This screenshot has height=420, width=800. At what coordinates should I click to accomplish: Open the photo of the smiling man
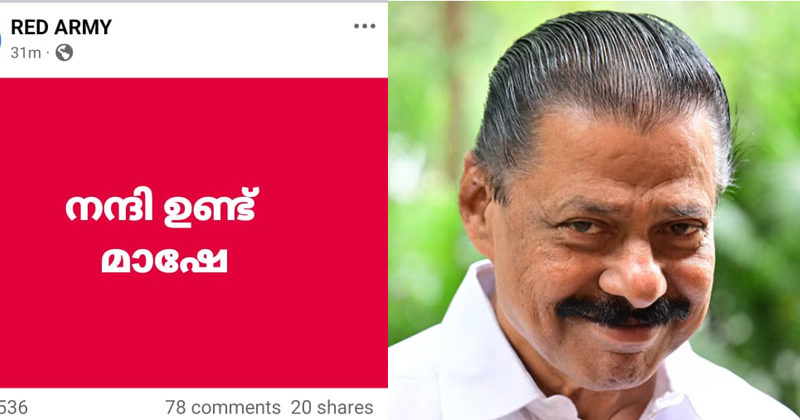click(x=594, y=210)
